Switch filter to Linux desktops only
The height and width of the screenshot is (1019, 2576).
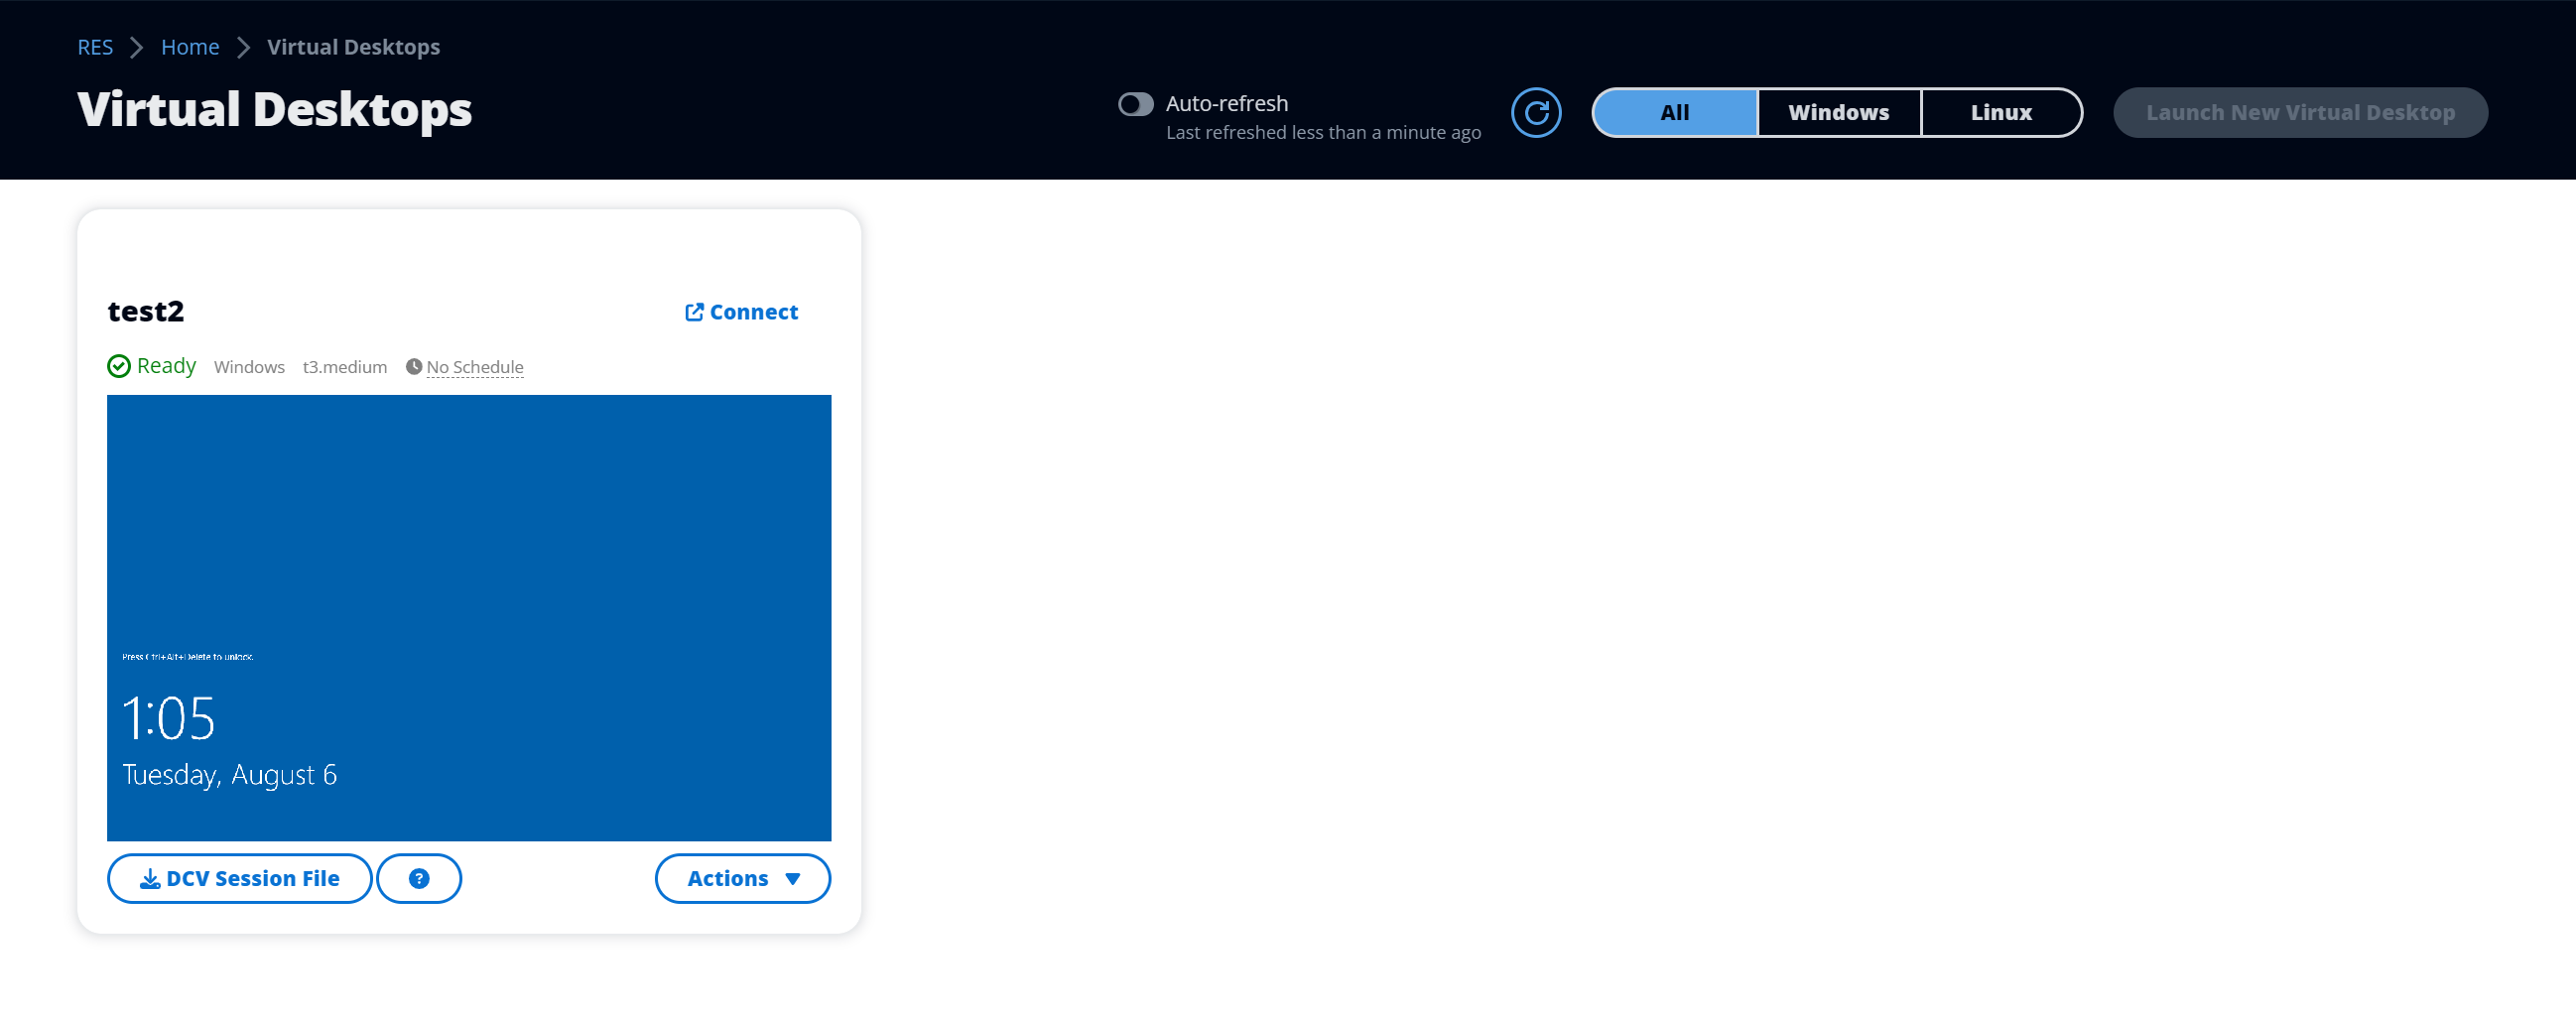click(2000, 112)
